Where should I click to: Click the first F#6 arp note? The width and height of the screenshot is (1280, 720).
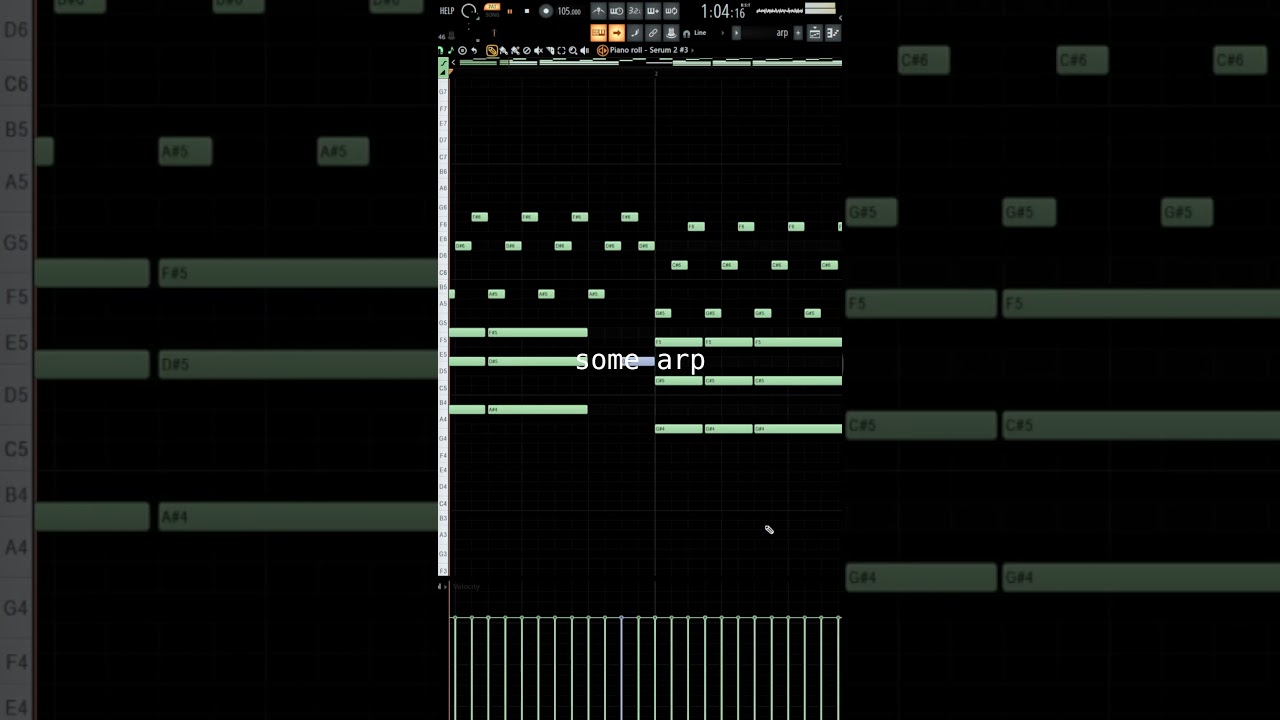pos(479,217)
